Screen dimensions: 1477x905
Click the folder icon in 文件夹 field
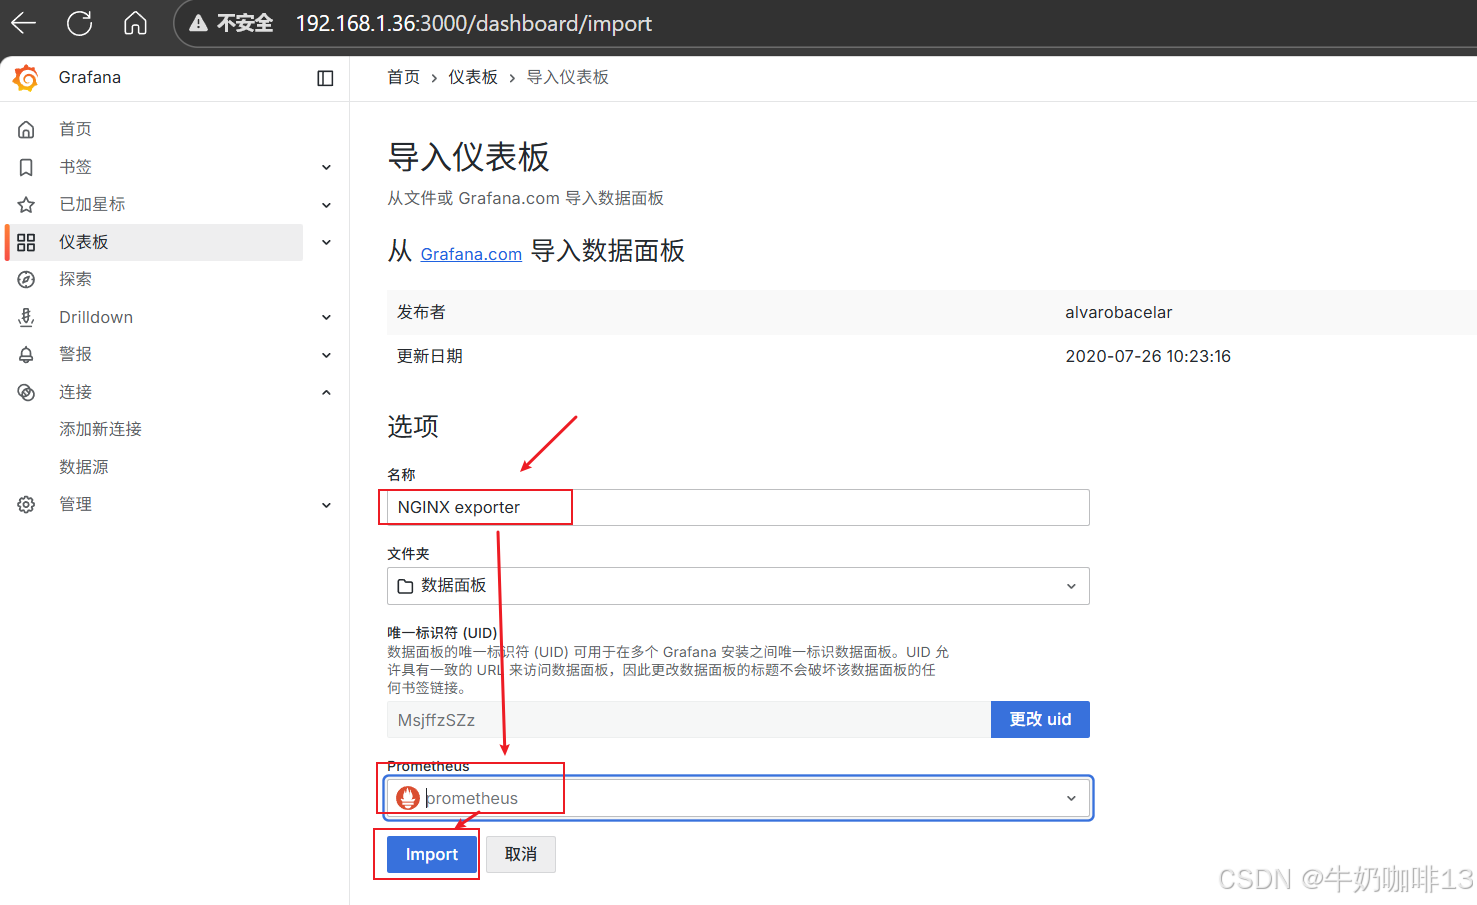405,586
